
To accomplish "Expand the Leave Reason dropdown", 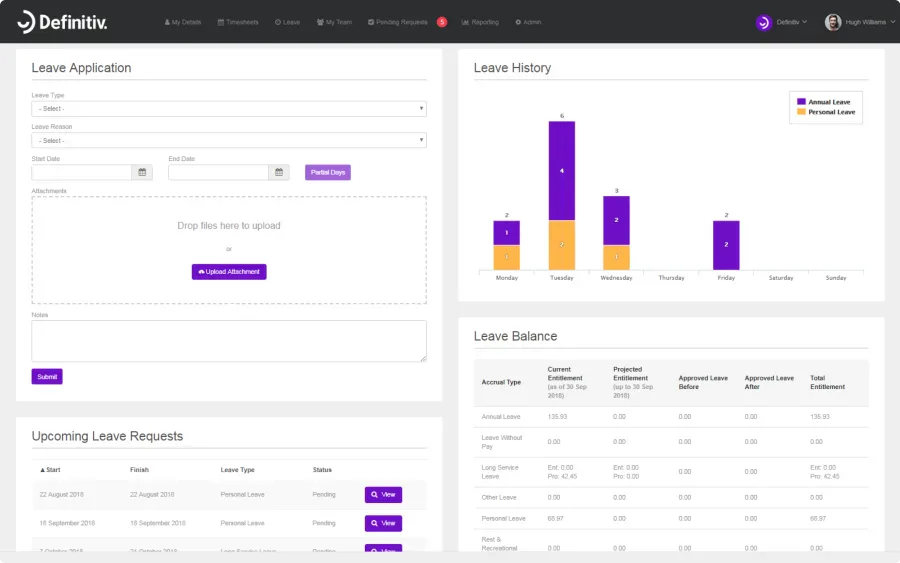I will [x=229, y=140].
